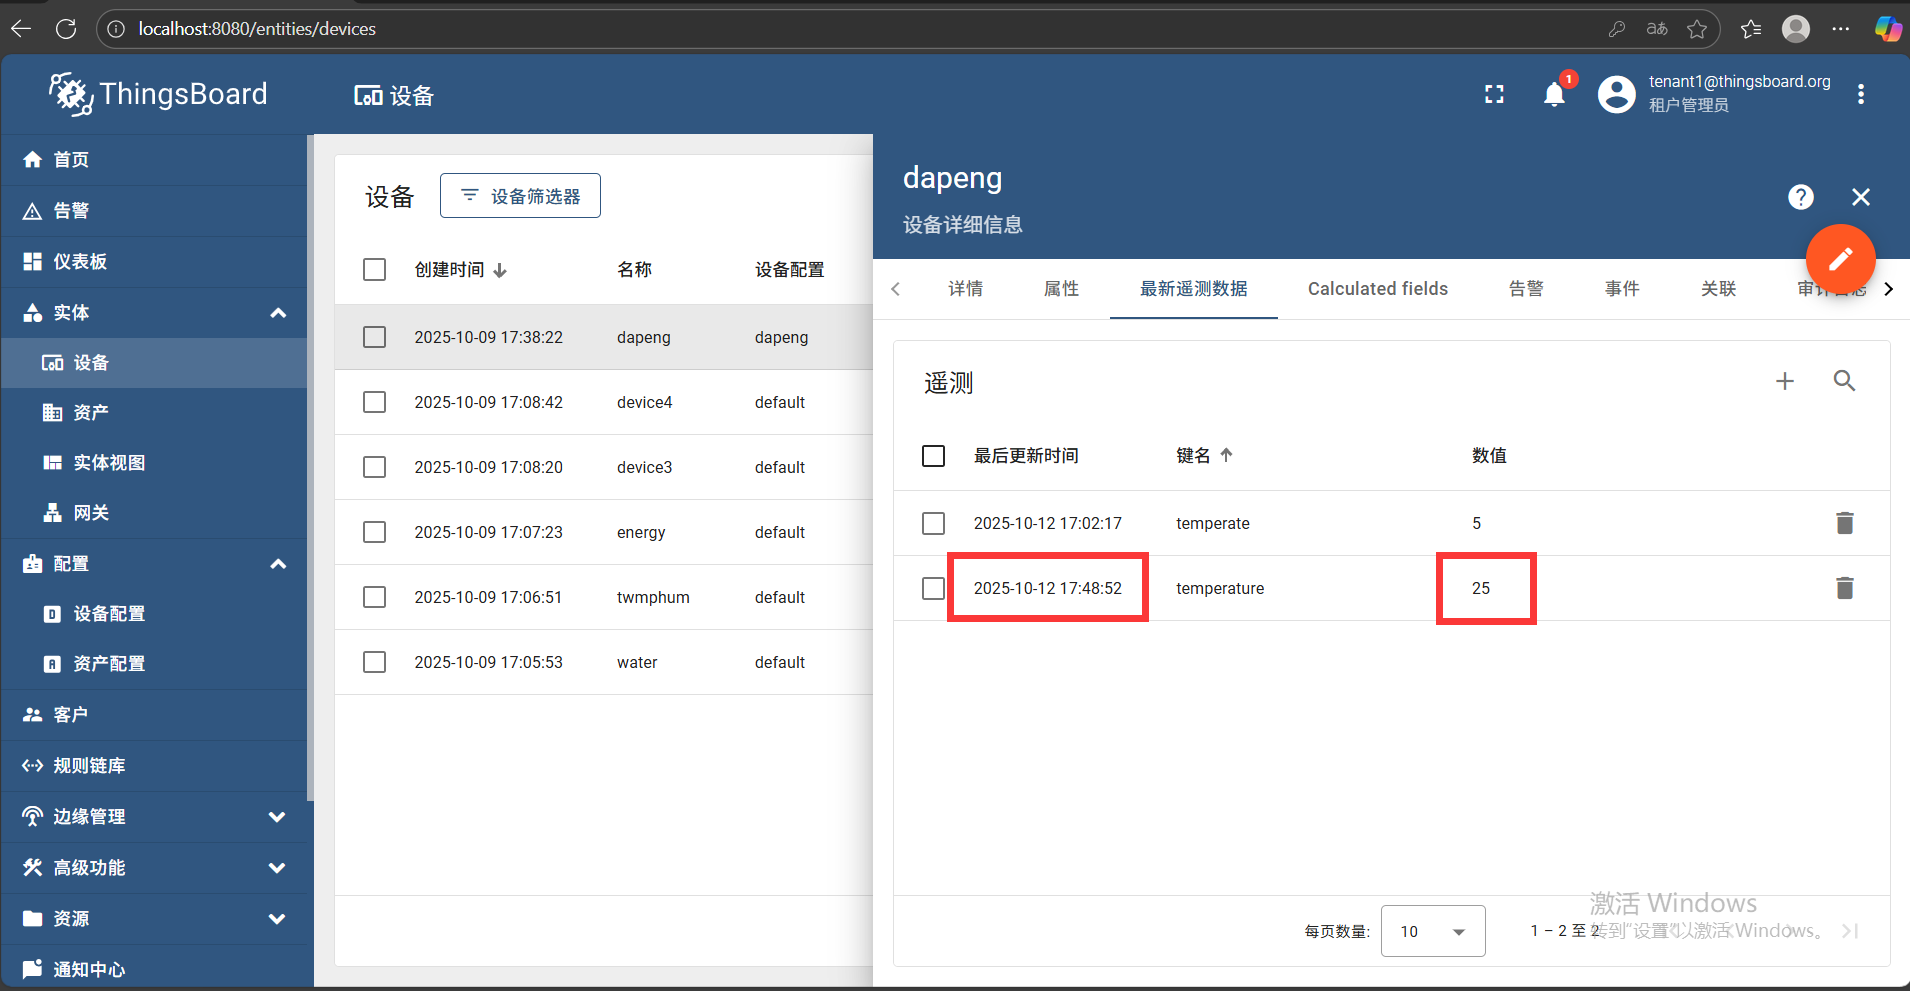Screen dimensions: 1910x991
Task: Click the edit pencil floating button
Action: tap(1840, 259)
